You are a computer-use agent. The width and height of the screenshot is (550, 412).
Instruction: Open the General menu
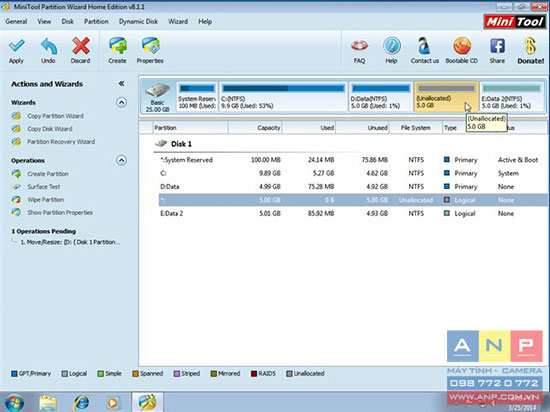pyautogui.click(x=16, y=21)
